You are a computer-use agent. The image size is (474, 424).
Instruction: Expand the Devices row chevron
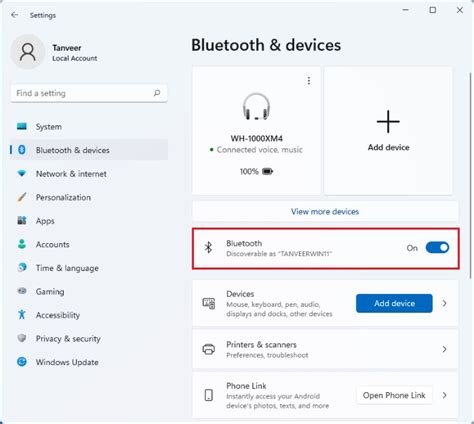point(444,303)
